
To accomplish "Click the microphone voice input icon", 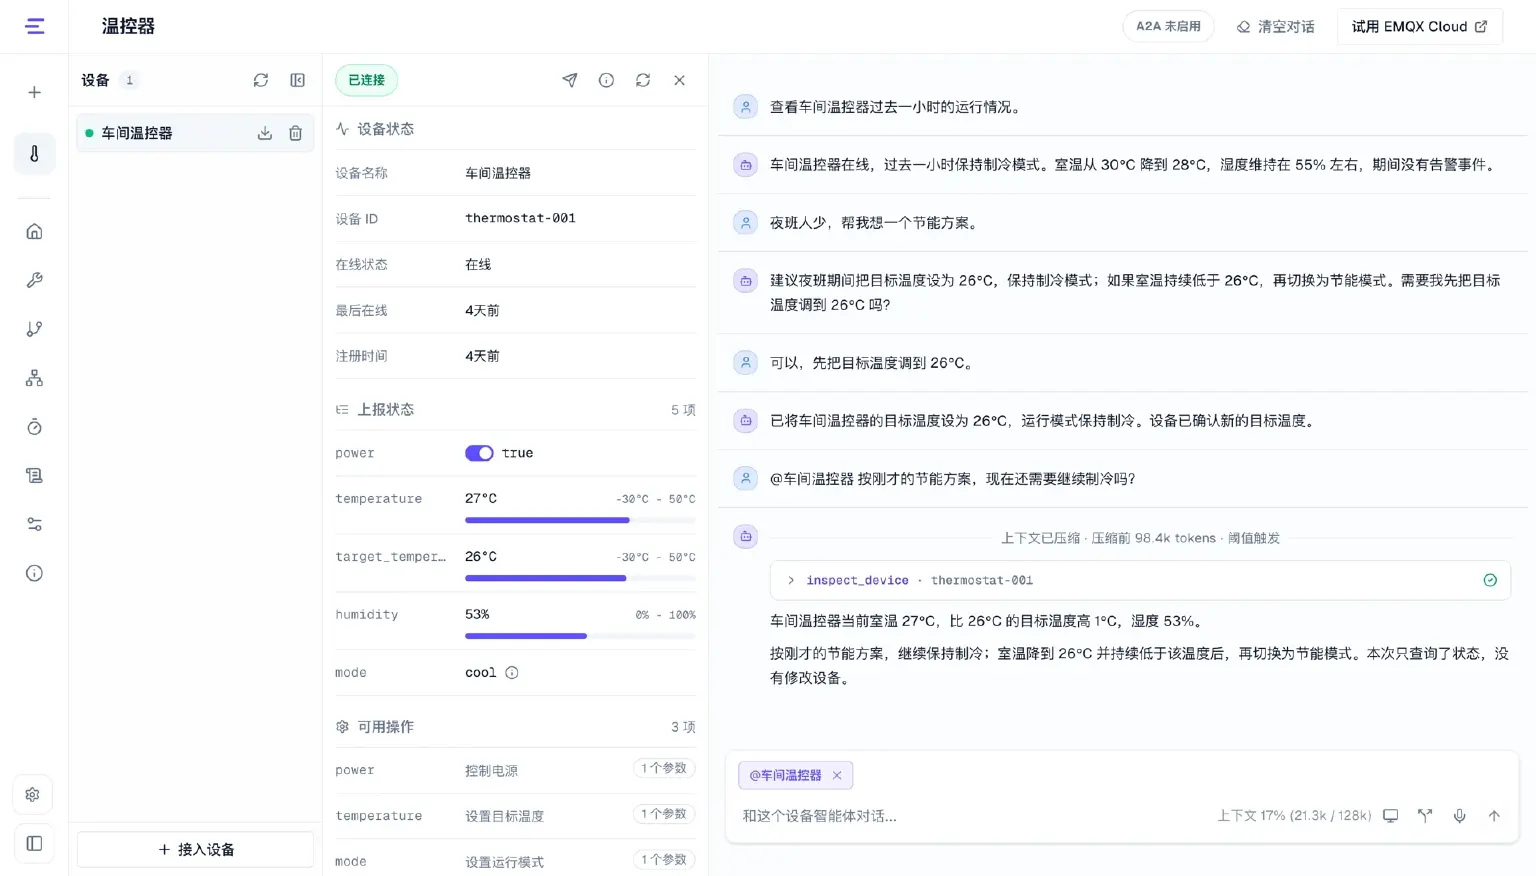I will click(1460, 816).
